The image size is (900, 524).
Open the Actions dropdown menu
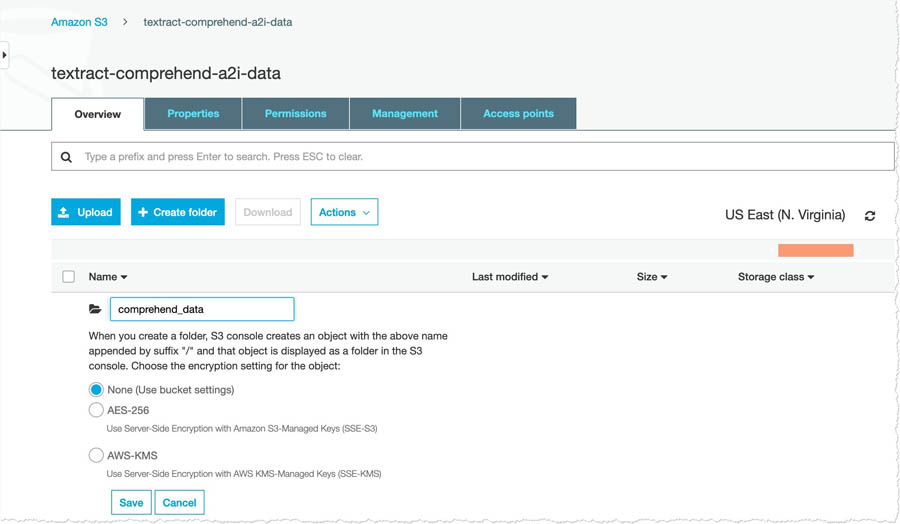click(x=344, y=212)
